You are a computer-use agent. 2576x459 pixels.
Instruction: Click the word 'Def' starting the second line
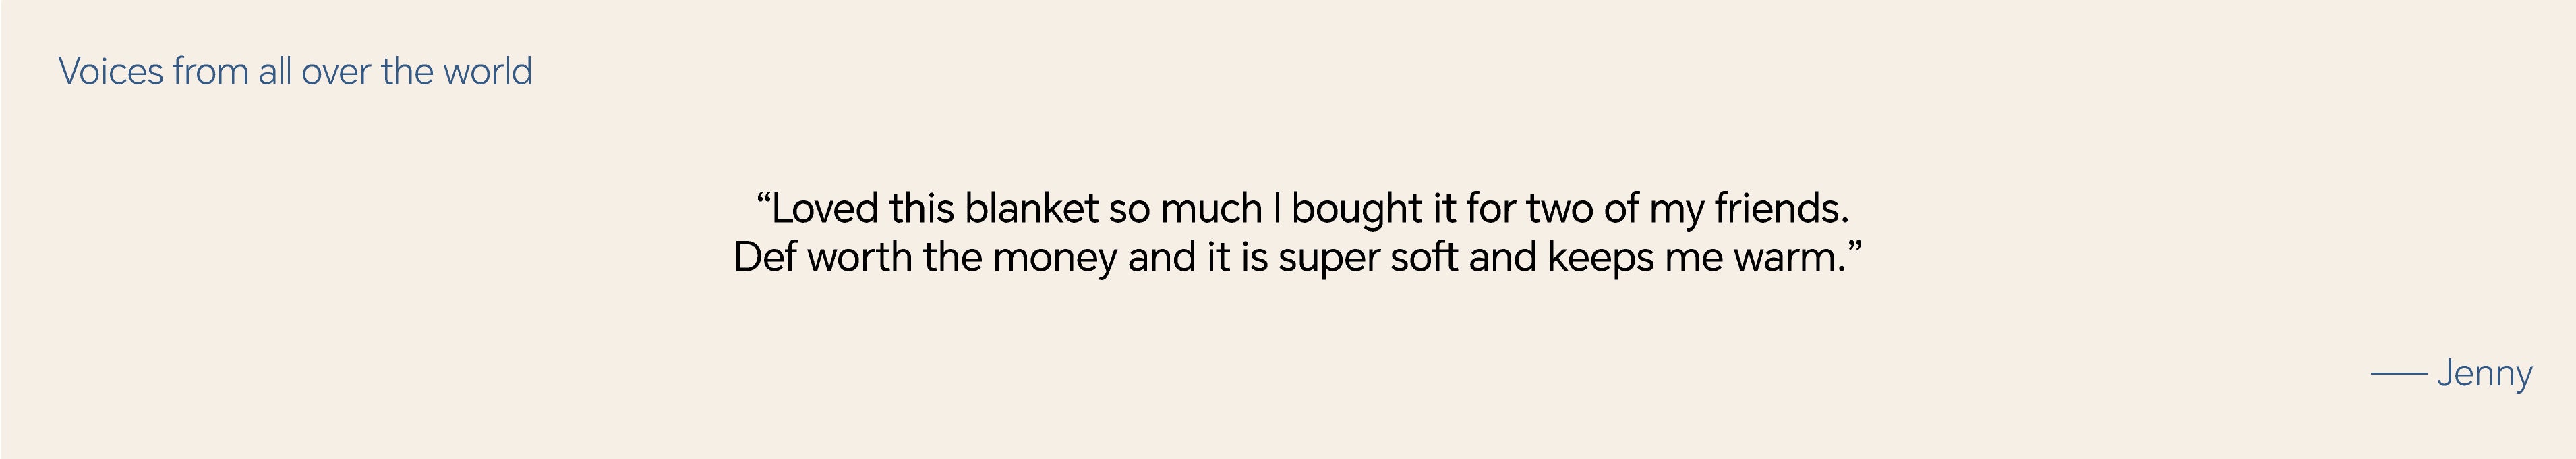click(765, 257)
